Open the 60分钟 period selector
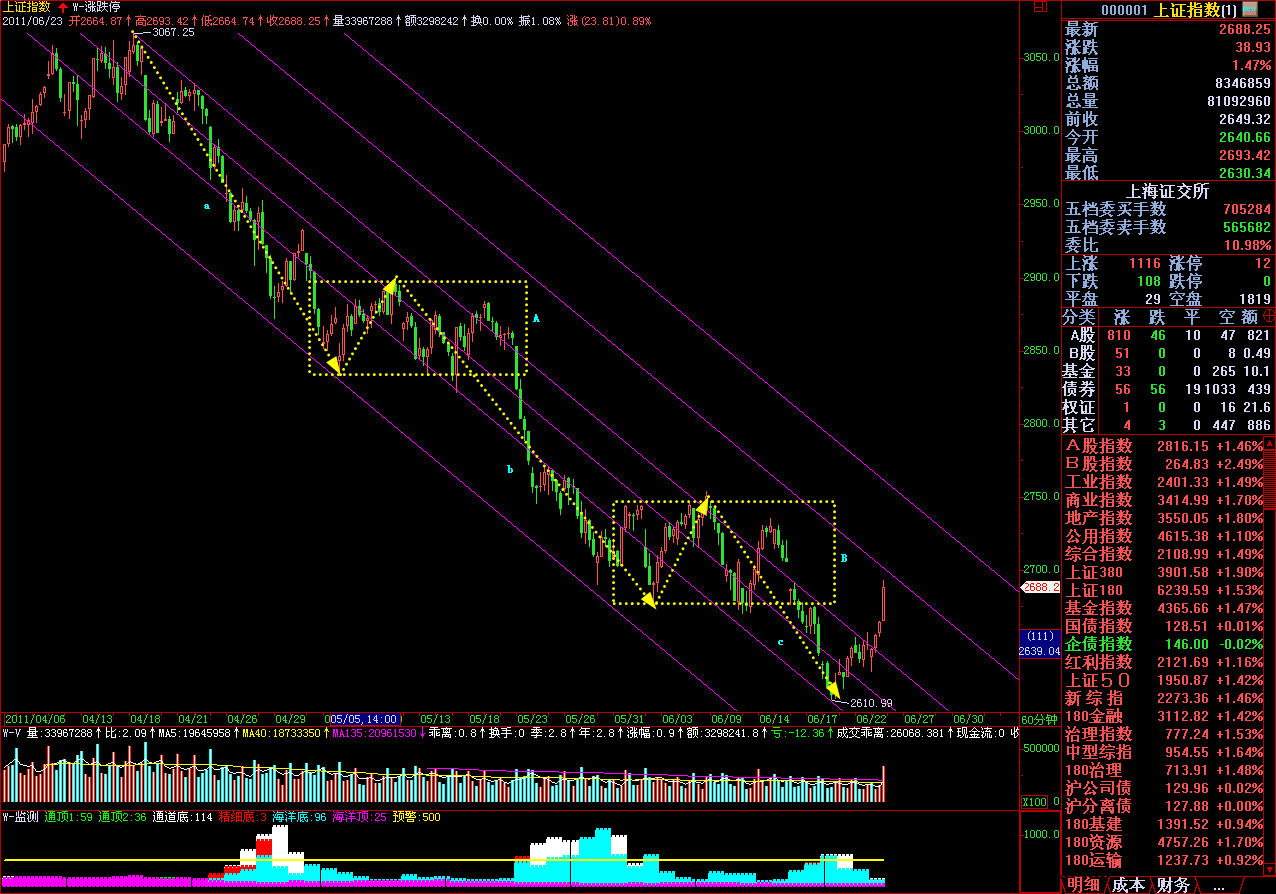Image resolution: width=1276 pixels, height=894 pixels. point(1039,719)
